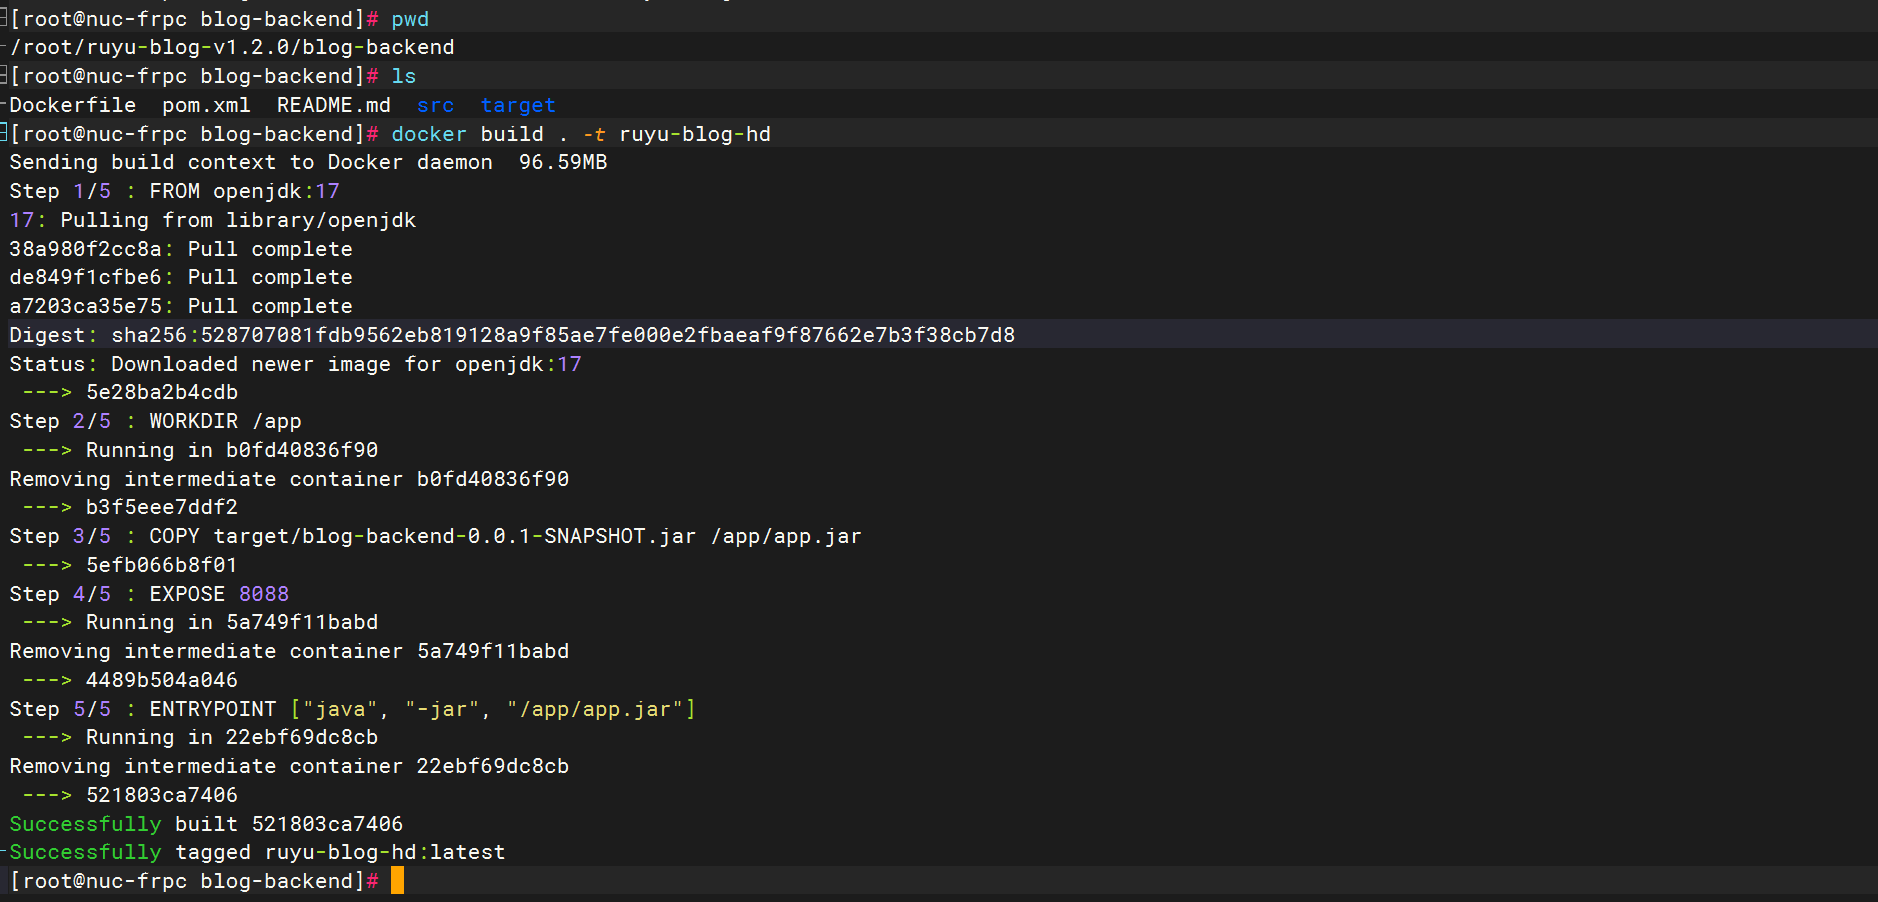Viewport: 1878px width, 902px height.
Task: Click the path '/root/ruyu-blog-v1.2.0/blog-backend'
Action: pyautogui.click(x=232, y=47)
